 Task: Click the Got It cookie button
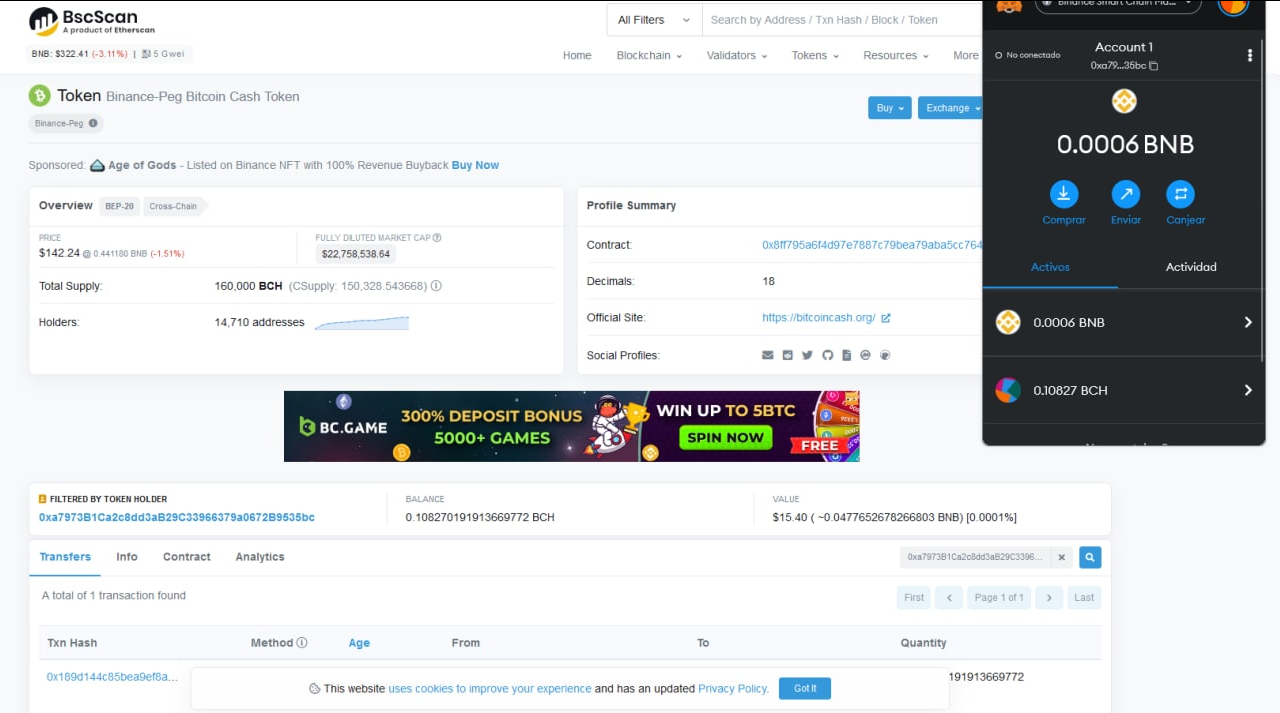click(805, 688)
